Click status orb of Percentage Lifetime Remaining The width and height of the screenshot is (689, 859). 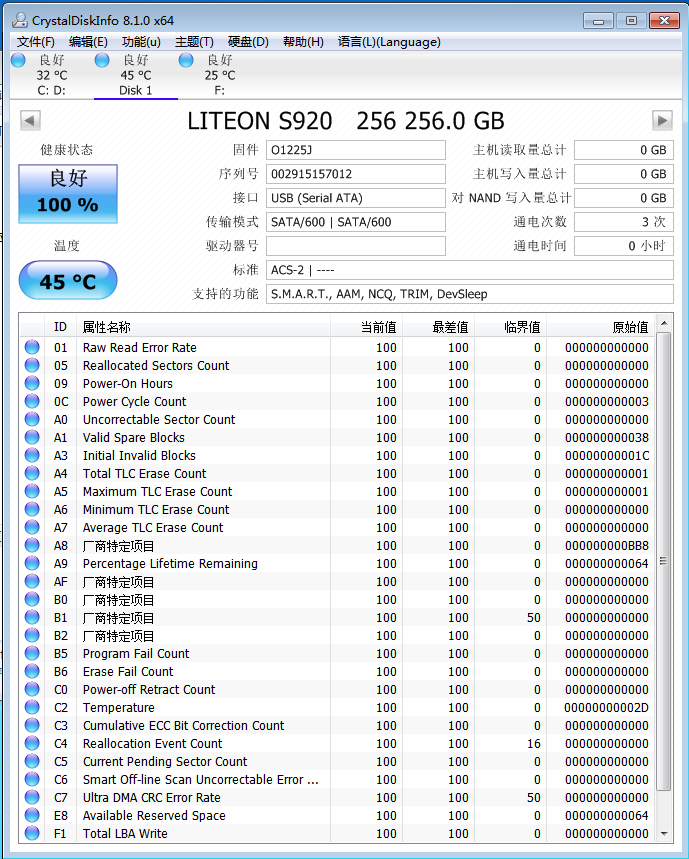32,564
